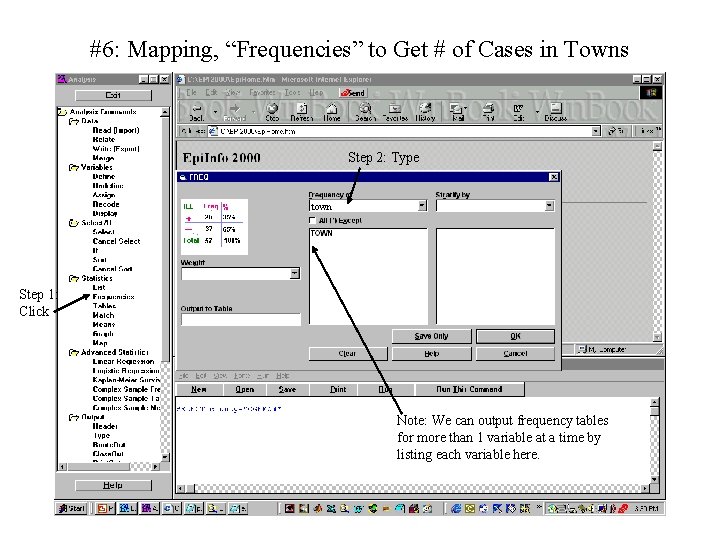Click the program editor vertical scrollbar
Viewport: 720px width, 540px height.
654,441
